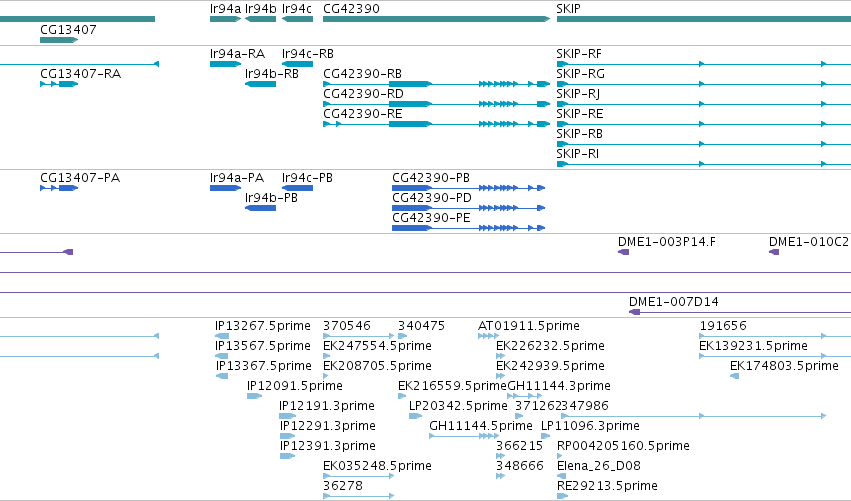Click EST IP12291.3prime
851x501 pixels.
(328, 427)
